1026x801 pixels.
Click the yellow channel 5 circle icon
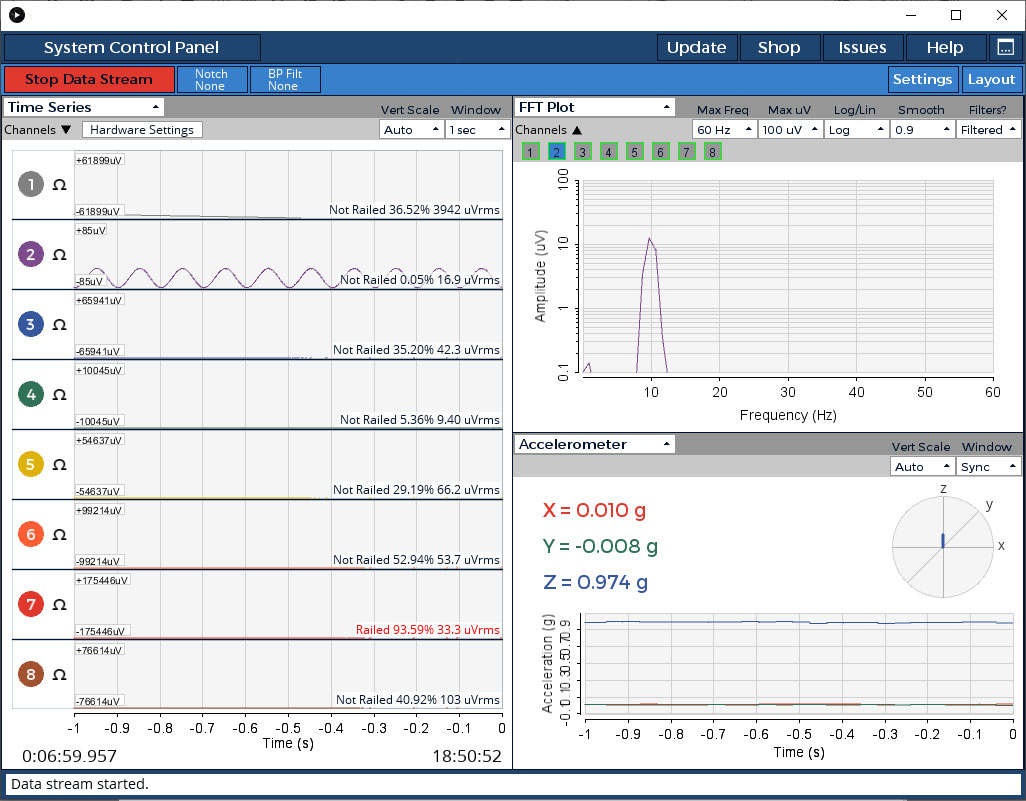pyautogui.click(x=31, y=464)
